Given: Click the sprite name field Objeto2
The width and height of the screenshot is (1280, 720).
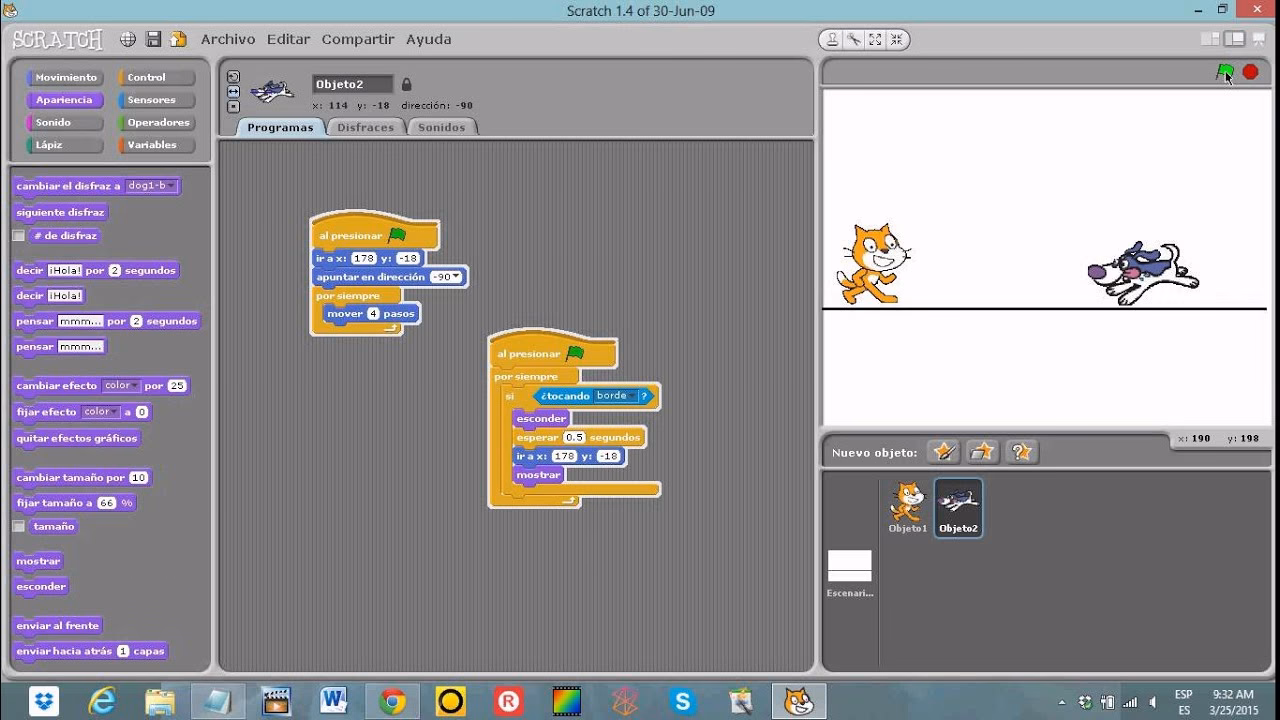Looking at the screenshot, I should click(x=352, y=85).
